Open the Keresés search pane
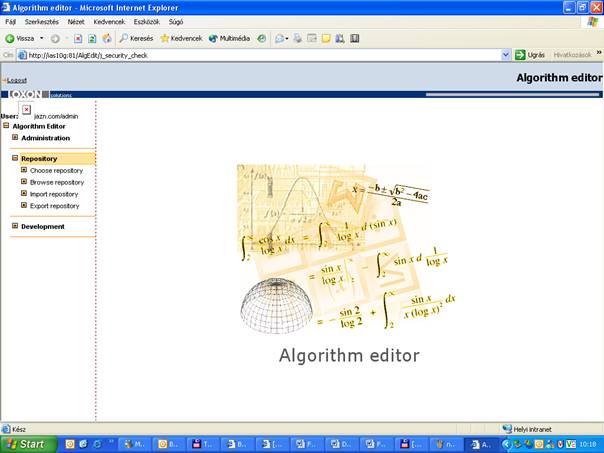The image size is (604, 453). (136, 39)
